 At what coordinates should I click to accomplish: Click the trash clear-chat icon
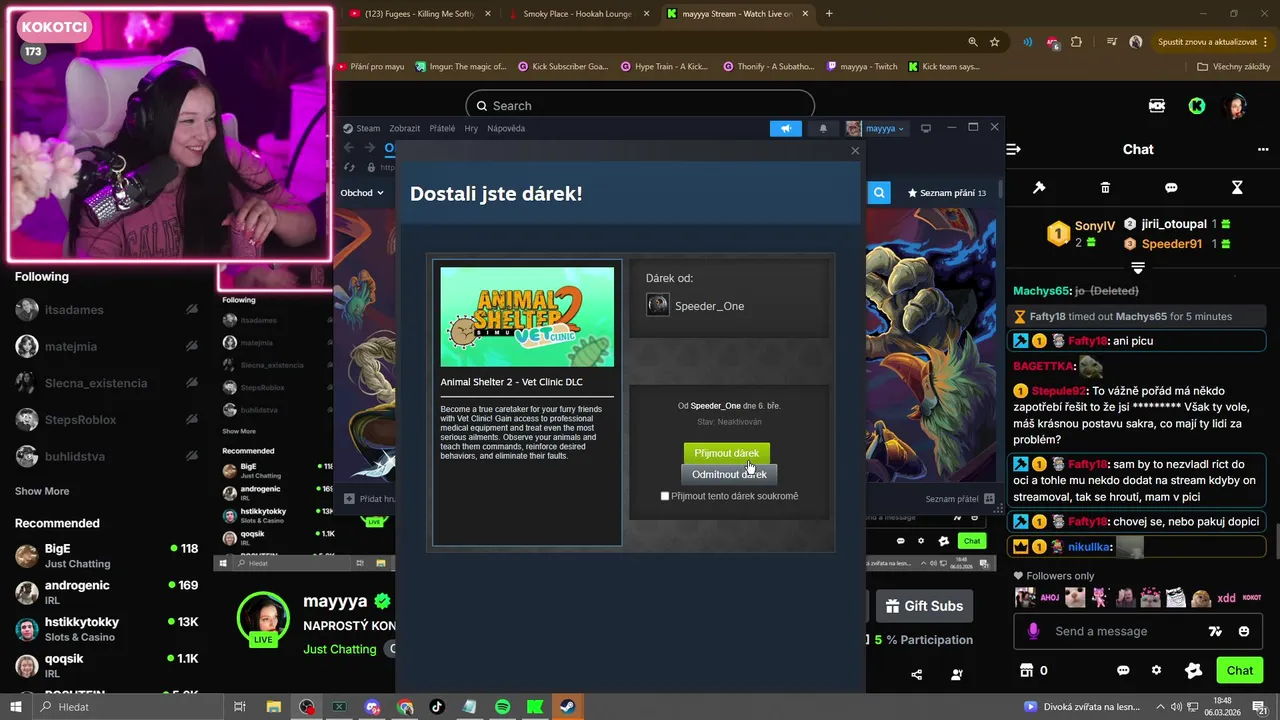click(x=1105, y=187)
